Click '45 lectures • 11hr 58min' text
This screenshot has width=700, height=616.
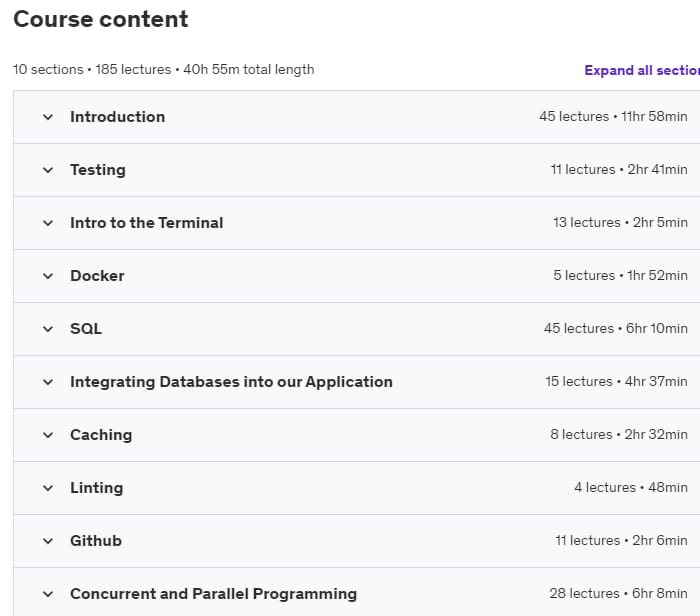pyautogui.click(x=613, y=117)
